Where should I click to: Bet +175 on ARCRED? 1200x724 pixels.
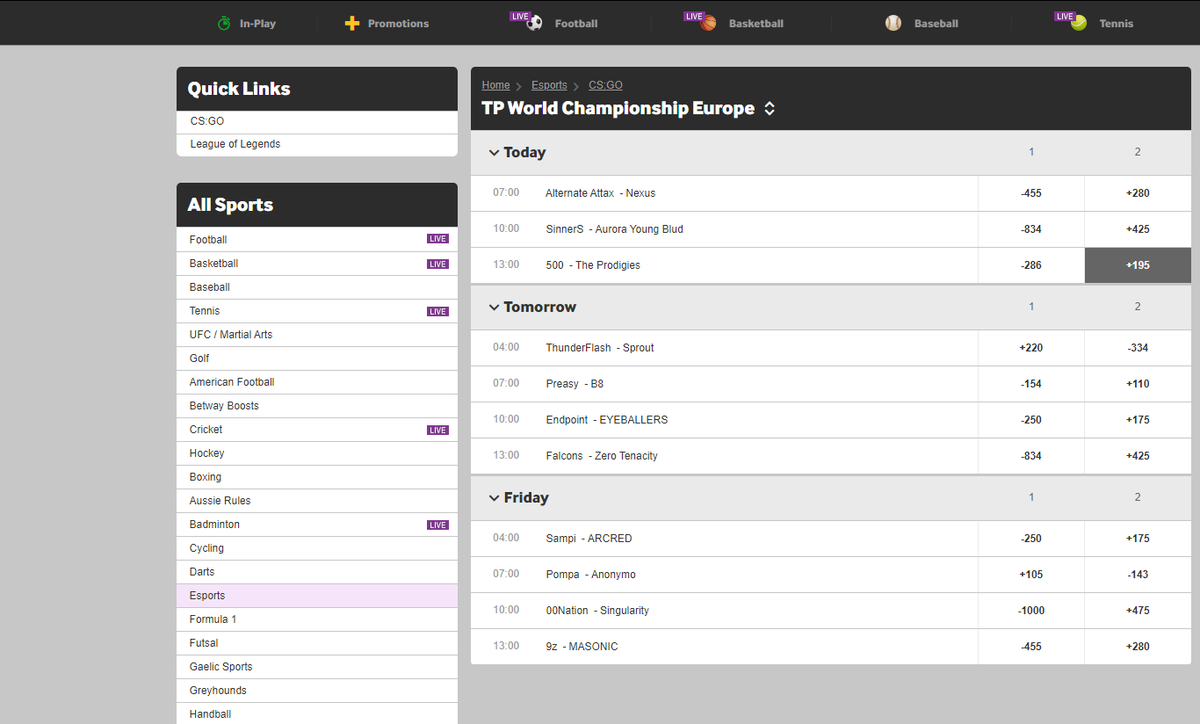tap(1137, 538)
